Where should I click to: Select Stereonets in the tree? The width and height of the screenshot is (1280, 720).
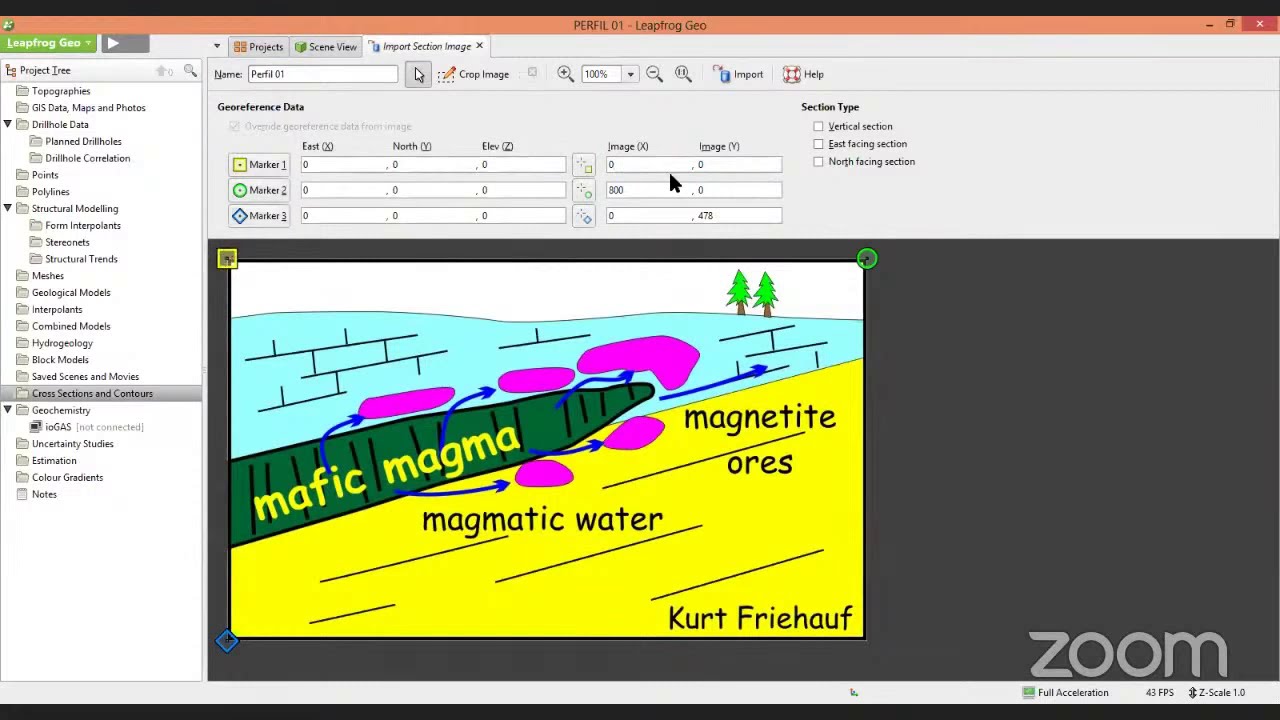pyautogui.click(x=67, y=243)
